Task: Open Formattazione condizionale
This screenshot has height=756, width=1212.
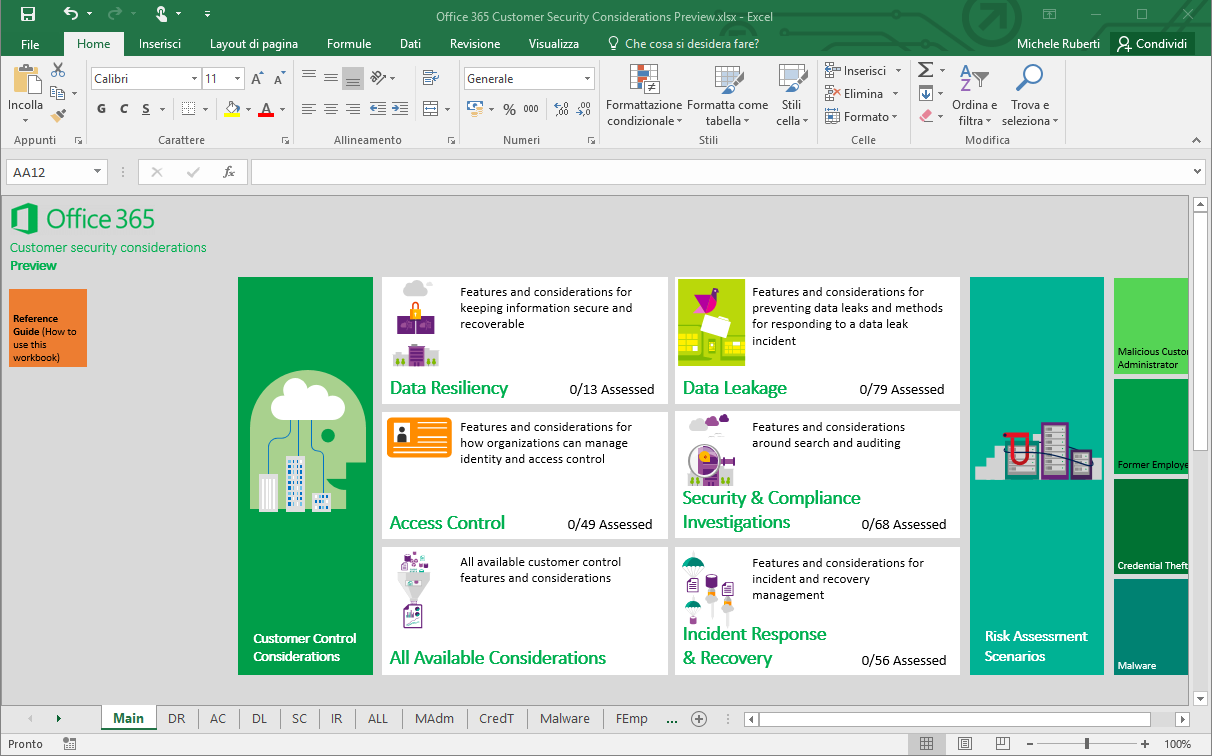Action: [644, 96]
